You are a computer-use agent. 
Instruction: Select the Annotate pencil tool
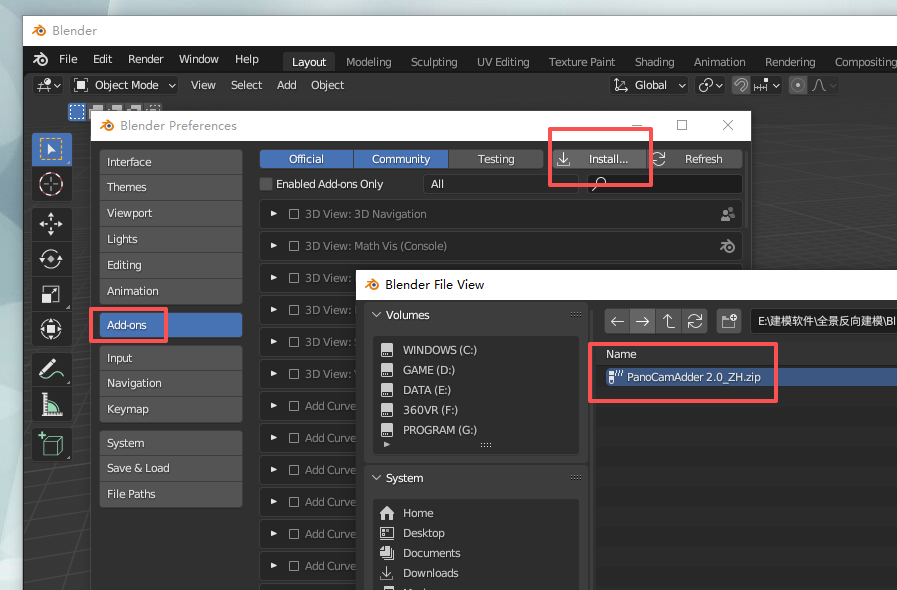[50, 369]
